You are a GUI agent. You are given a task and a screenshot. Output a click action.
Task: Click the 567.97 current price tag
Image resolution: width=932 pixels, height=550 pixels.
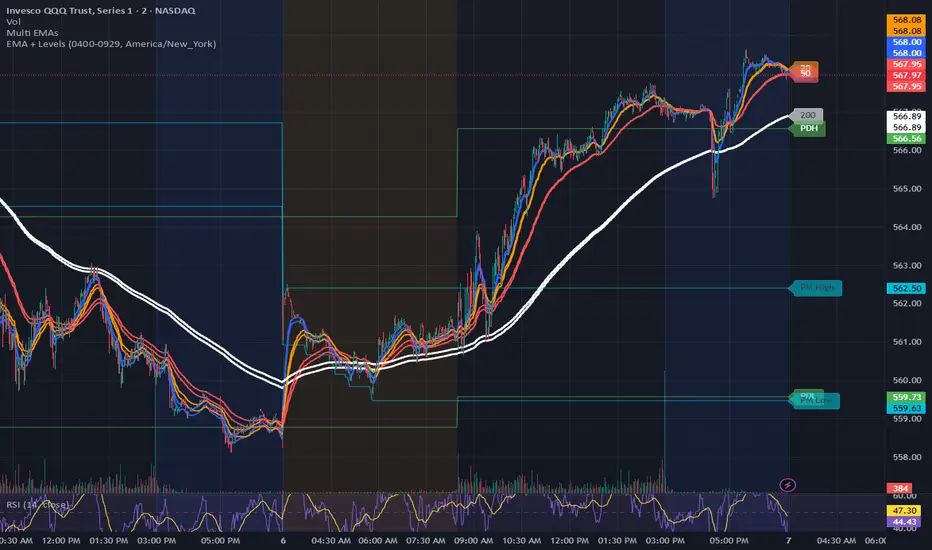[906, 76]
